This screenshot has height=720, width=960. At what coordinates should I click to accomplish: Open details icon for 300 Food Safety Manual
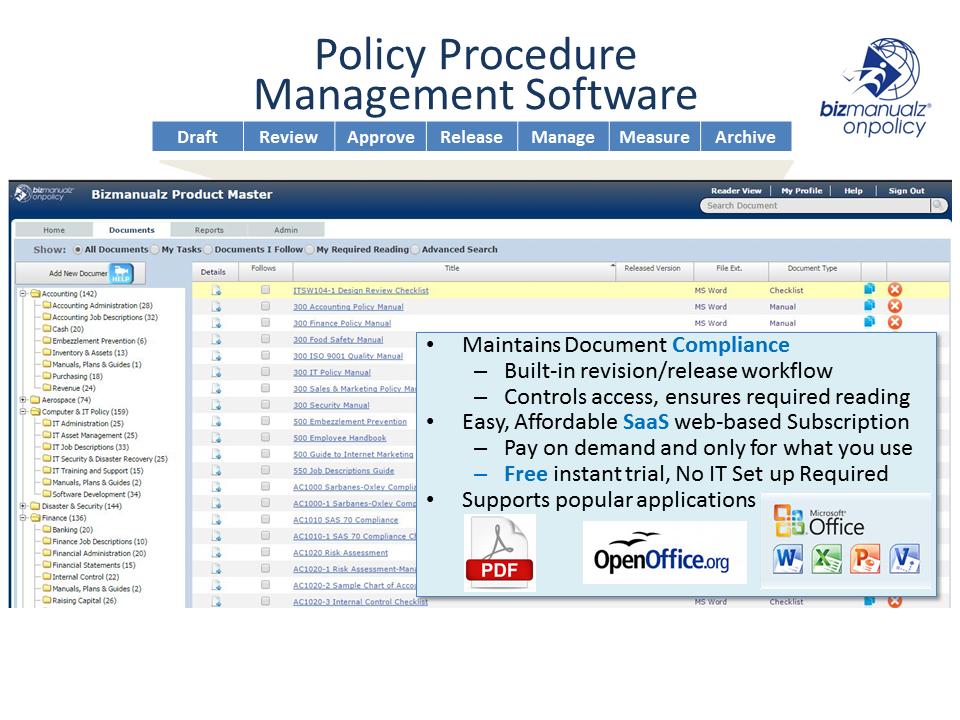(x=216, y=339)
